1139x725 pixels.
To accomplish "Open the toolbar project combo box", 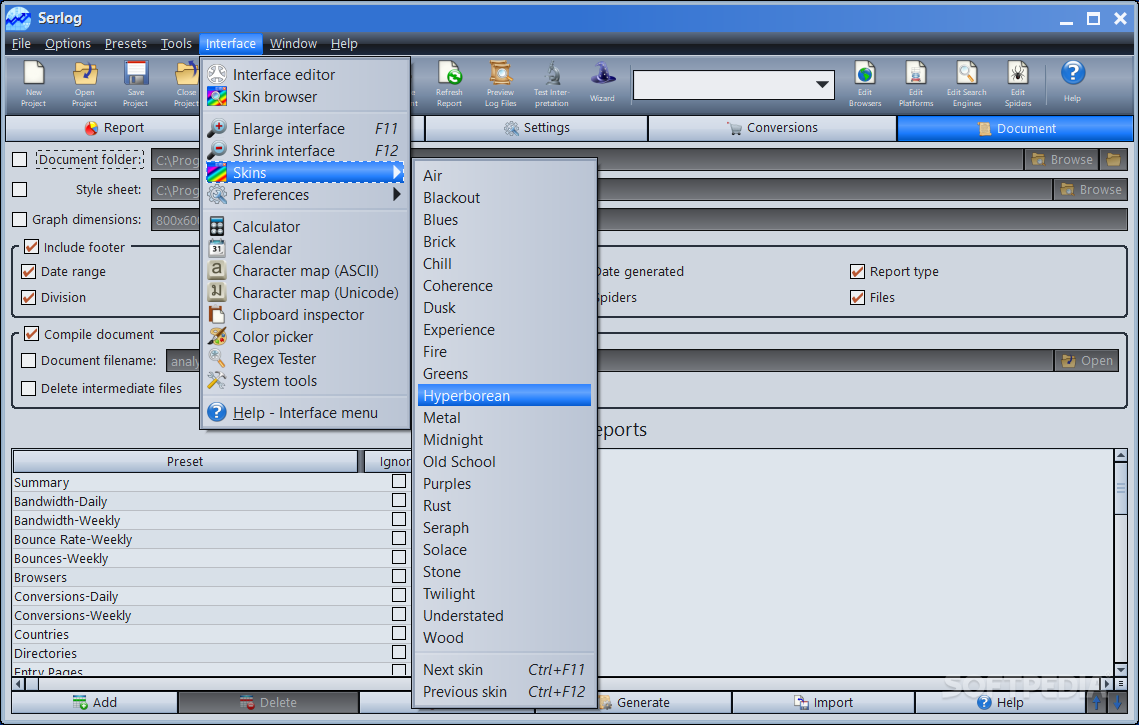I will tap(734, 85).
